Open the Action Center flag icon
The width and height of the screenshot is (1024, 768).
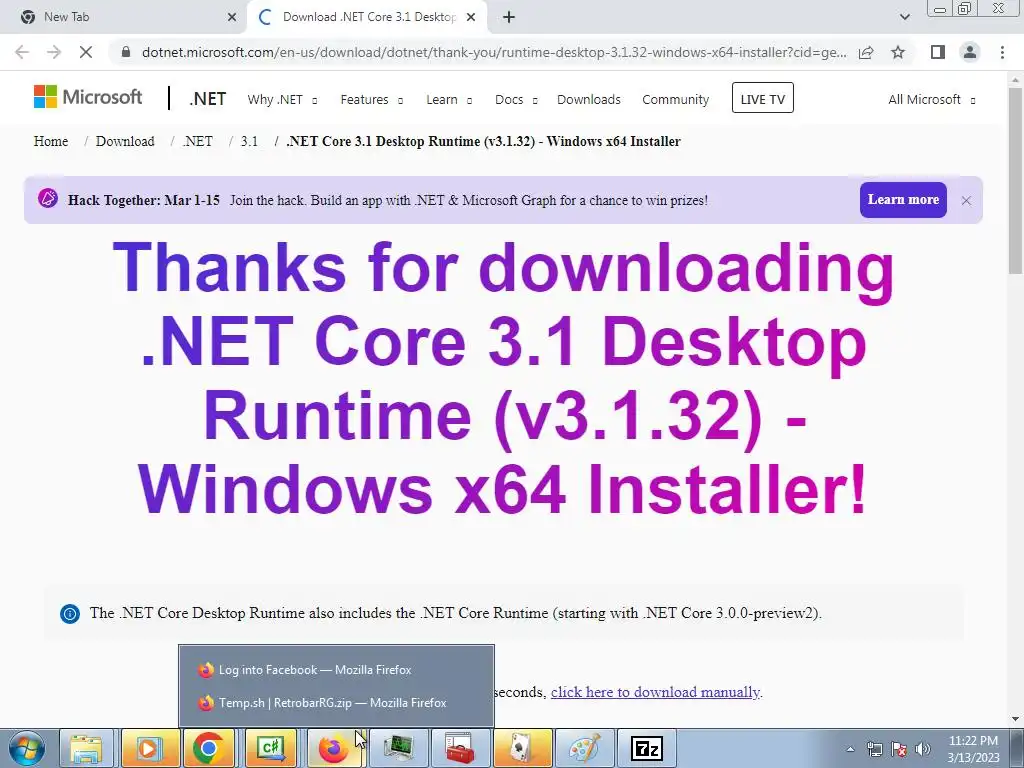(899, 749)
